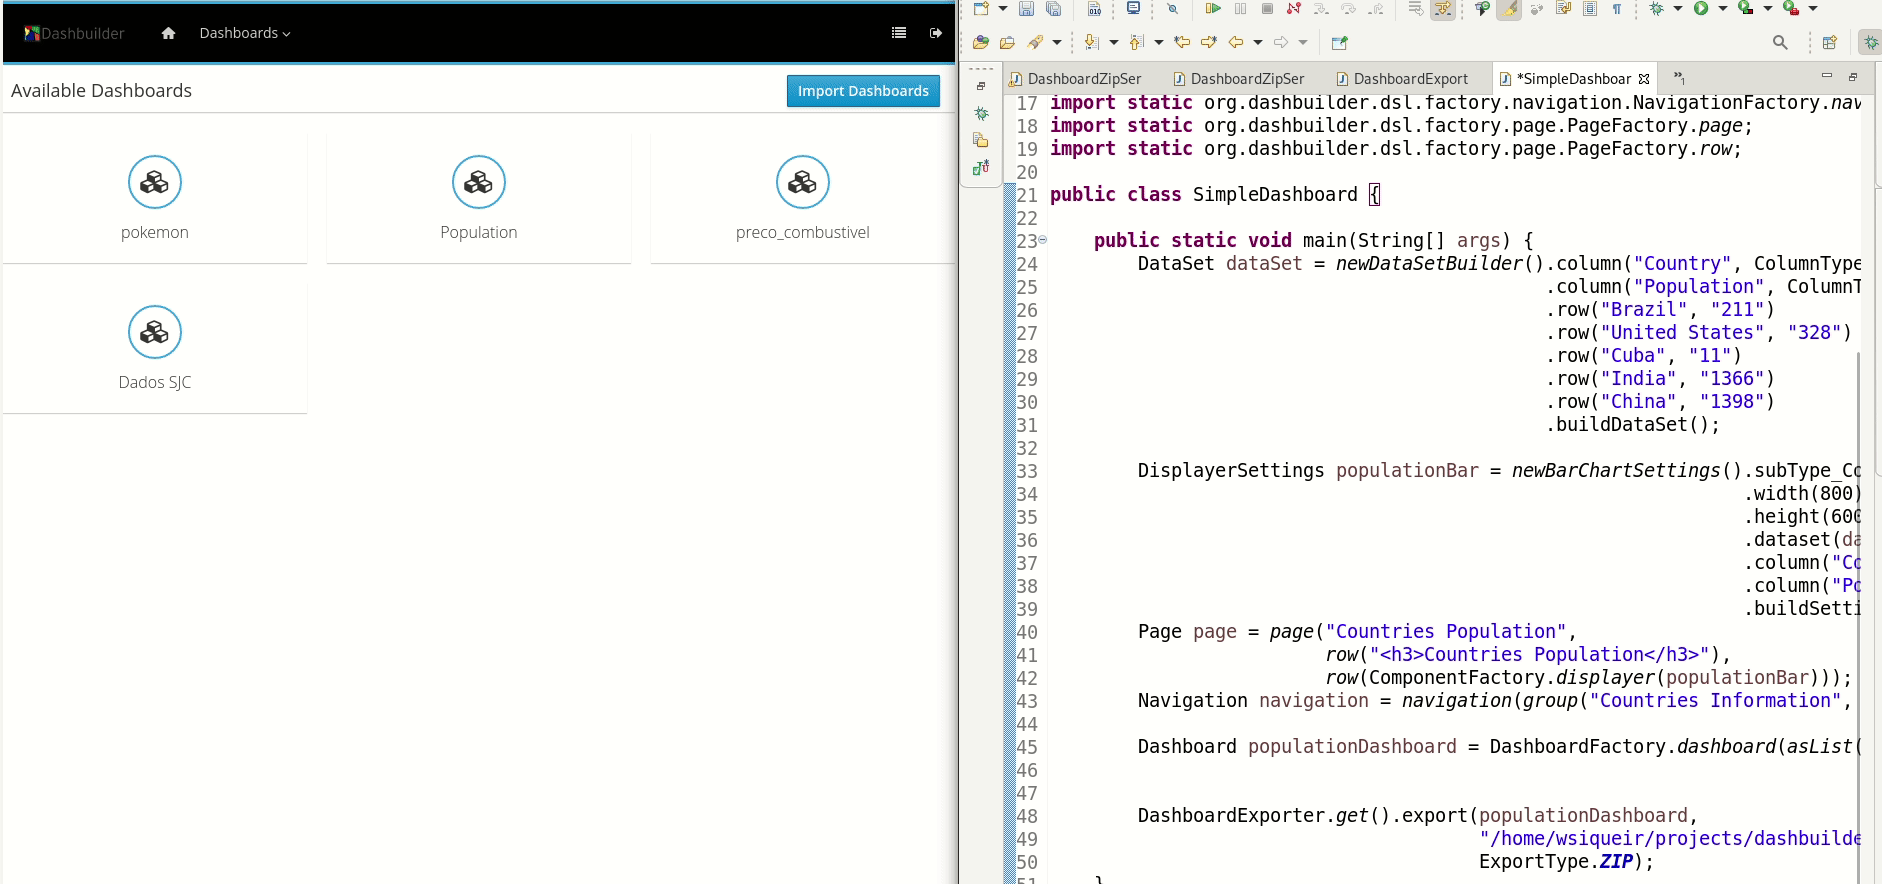Click the Resume debug icon in Eclipse
The image size is (1882, 884).
tap(1213, 9)
